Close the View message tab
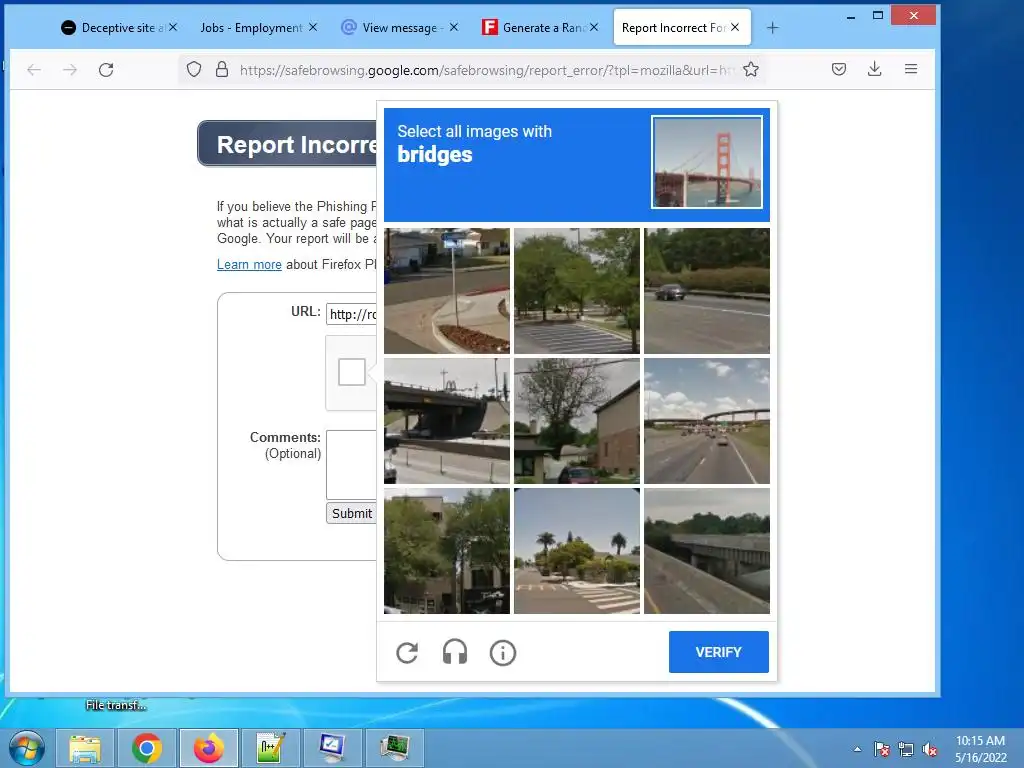The width and height of the screenshot is (1024, 768). tap(454, 27)
